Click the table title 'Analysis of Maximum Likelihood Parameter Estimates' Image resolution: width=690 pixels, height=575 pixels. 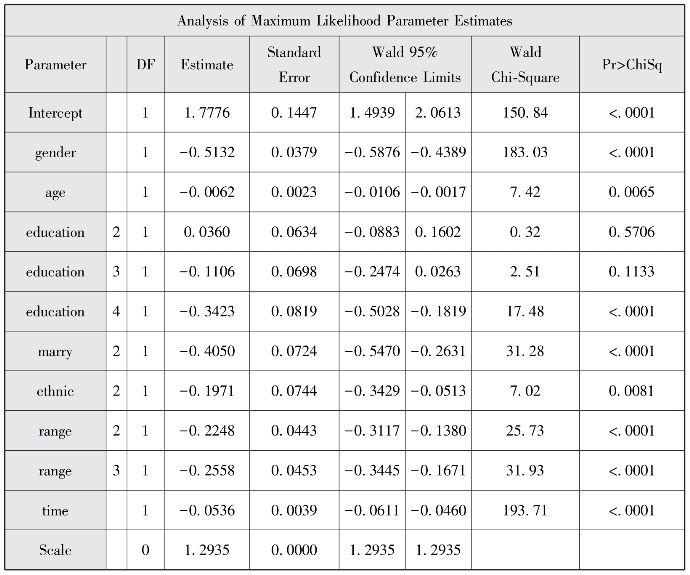345,20
